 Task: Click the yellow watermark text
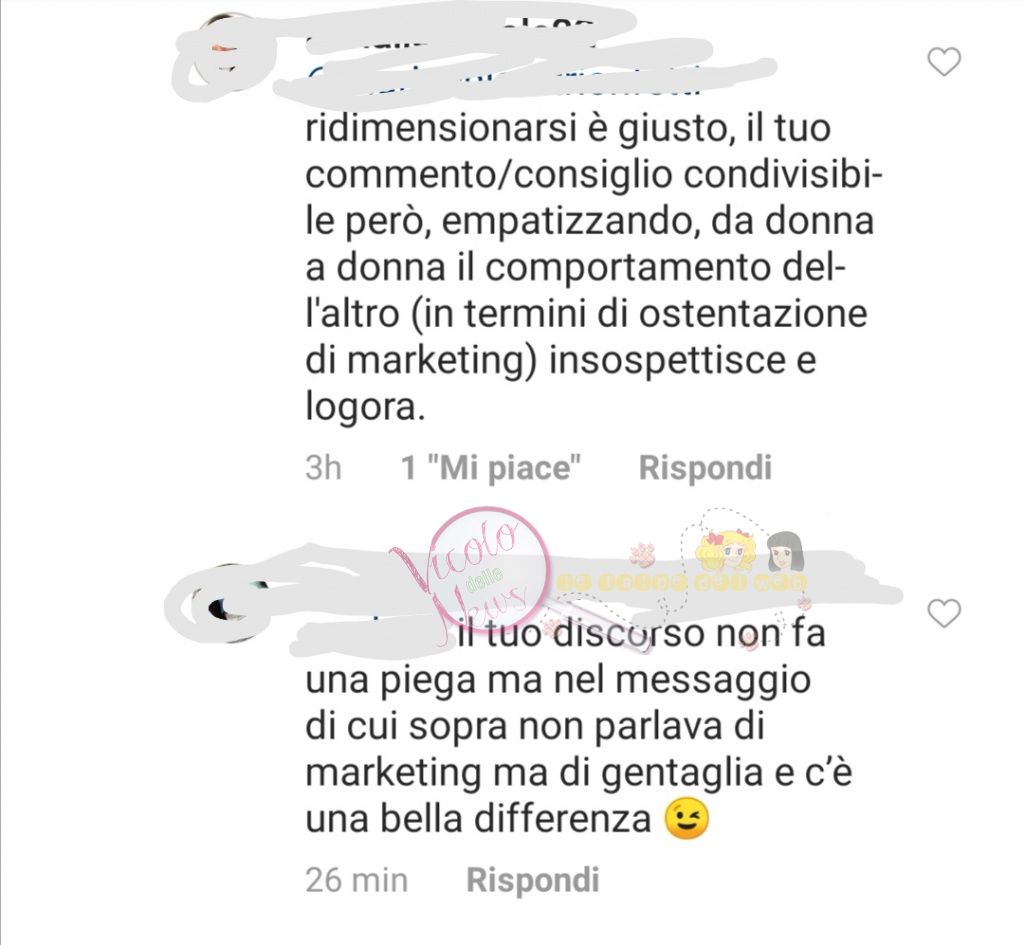681,583
